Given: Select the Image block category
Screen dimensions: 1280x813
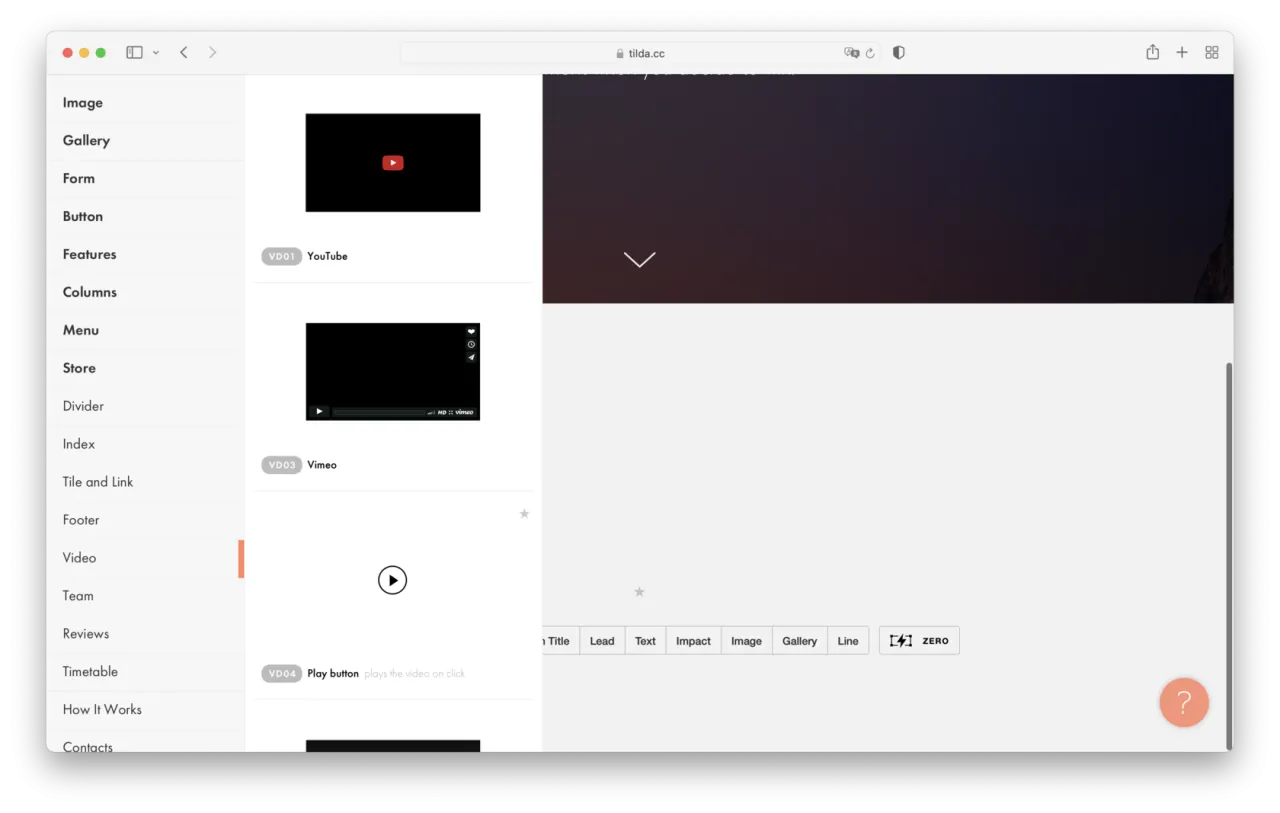Looking at the screenshot, I should 145,103.
